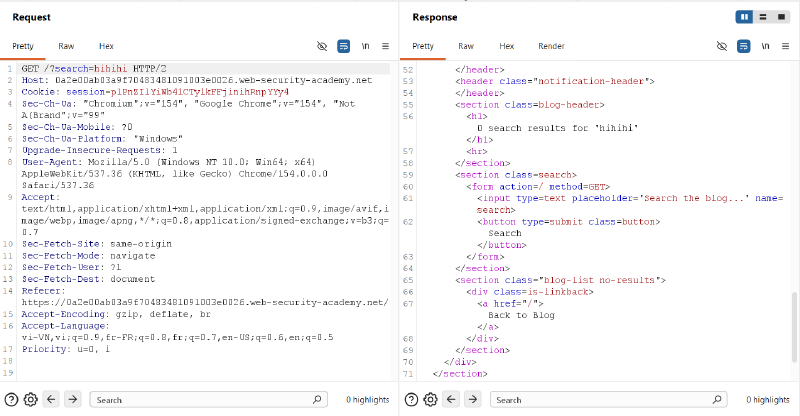Select side-by-side layout view
Viewport: 800px width, 416px height.
pyautogui.click(x=744, y=17)
